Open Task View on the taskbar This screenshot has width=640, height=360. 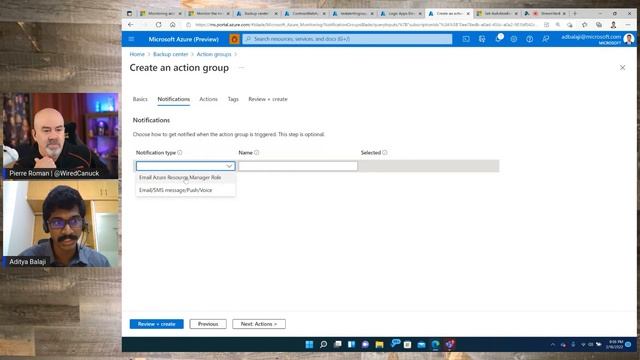pos(337,344)
